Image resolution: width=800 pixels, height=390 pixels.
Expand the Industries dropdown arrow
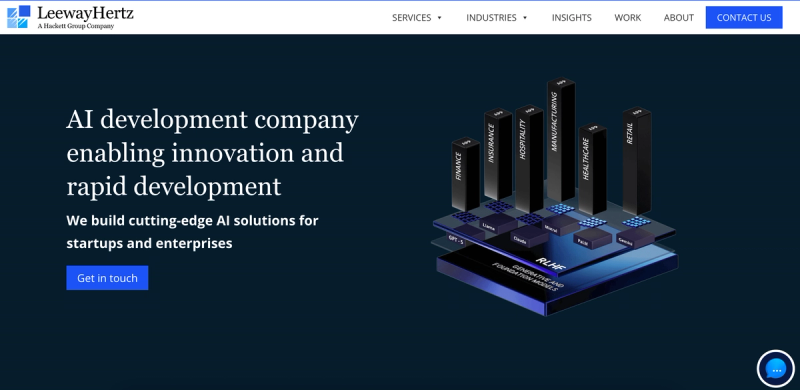(x=525, y=18)
